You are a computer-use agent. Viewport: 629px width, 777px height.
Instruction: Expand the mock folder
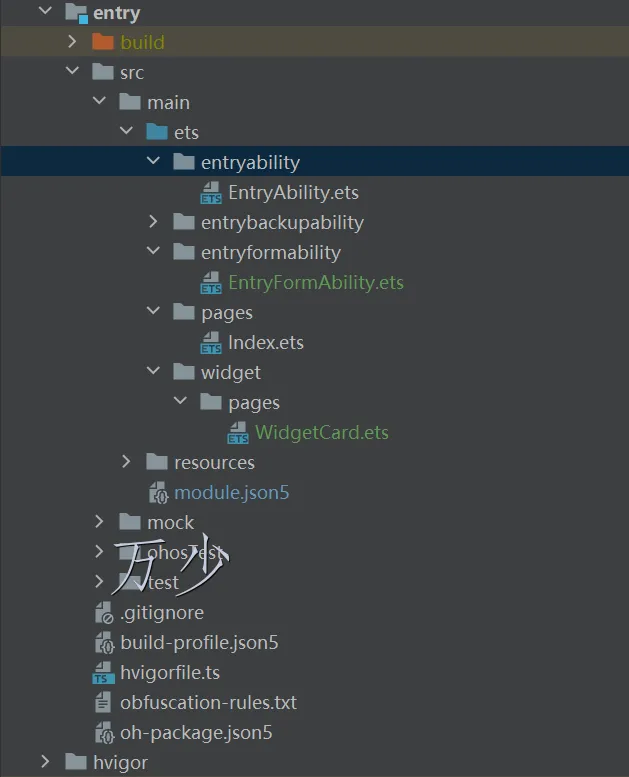click(99, 522)
